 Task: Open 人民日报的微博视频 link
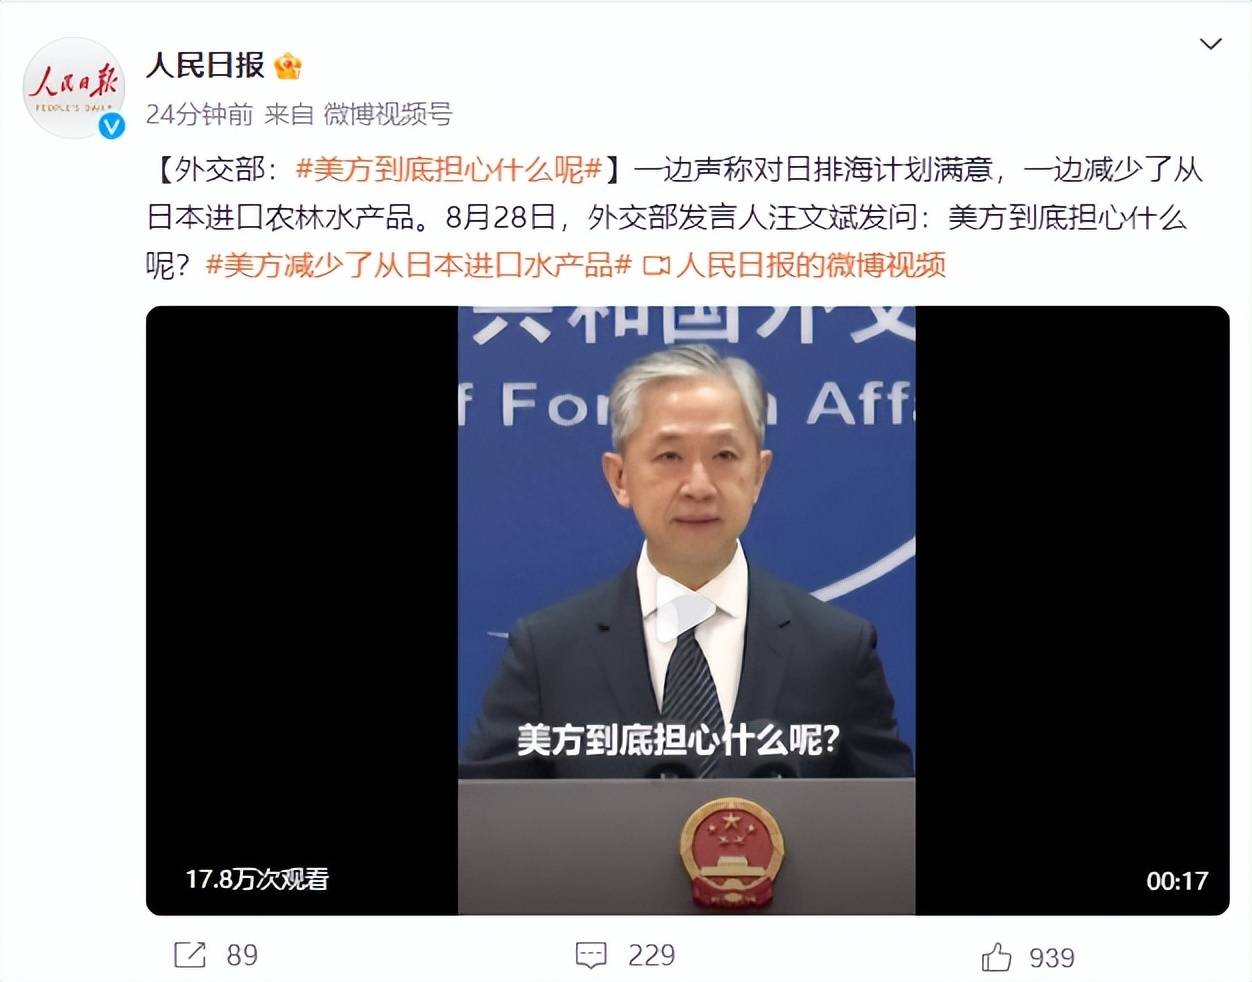[x=811, y=265]
